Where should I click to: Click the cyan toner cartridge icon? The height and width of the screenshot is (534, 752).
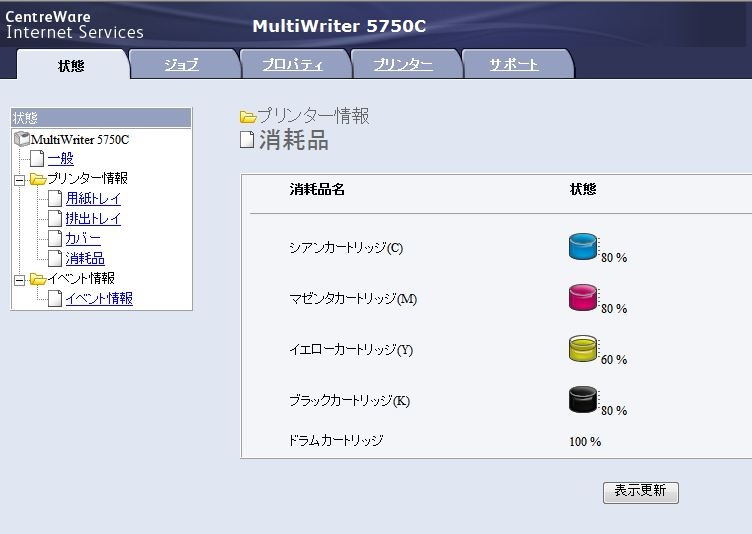pos(583,246)
